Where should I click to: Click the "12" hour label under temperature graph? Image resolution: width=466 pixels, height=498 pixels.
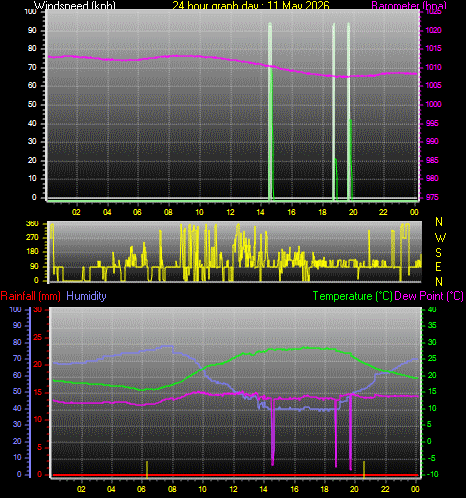(234, 489)
